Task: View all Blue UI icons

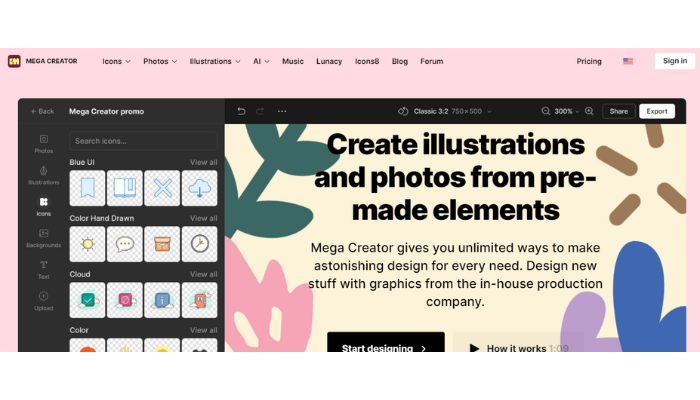Action: click(204, 162)
